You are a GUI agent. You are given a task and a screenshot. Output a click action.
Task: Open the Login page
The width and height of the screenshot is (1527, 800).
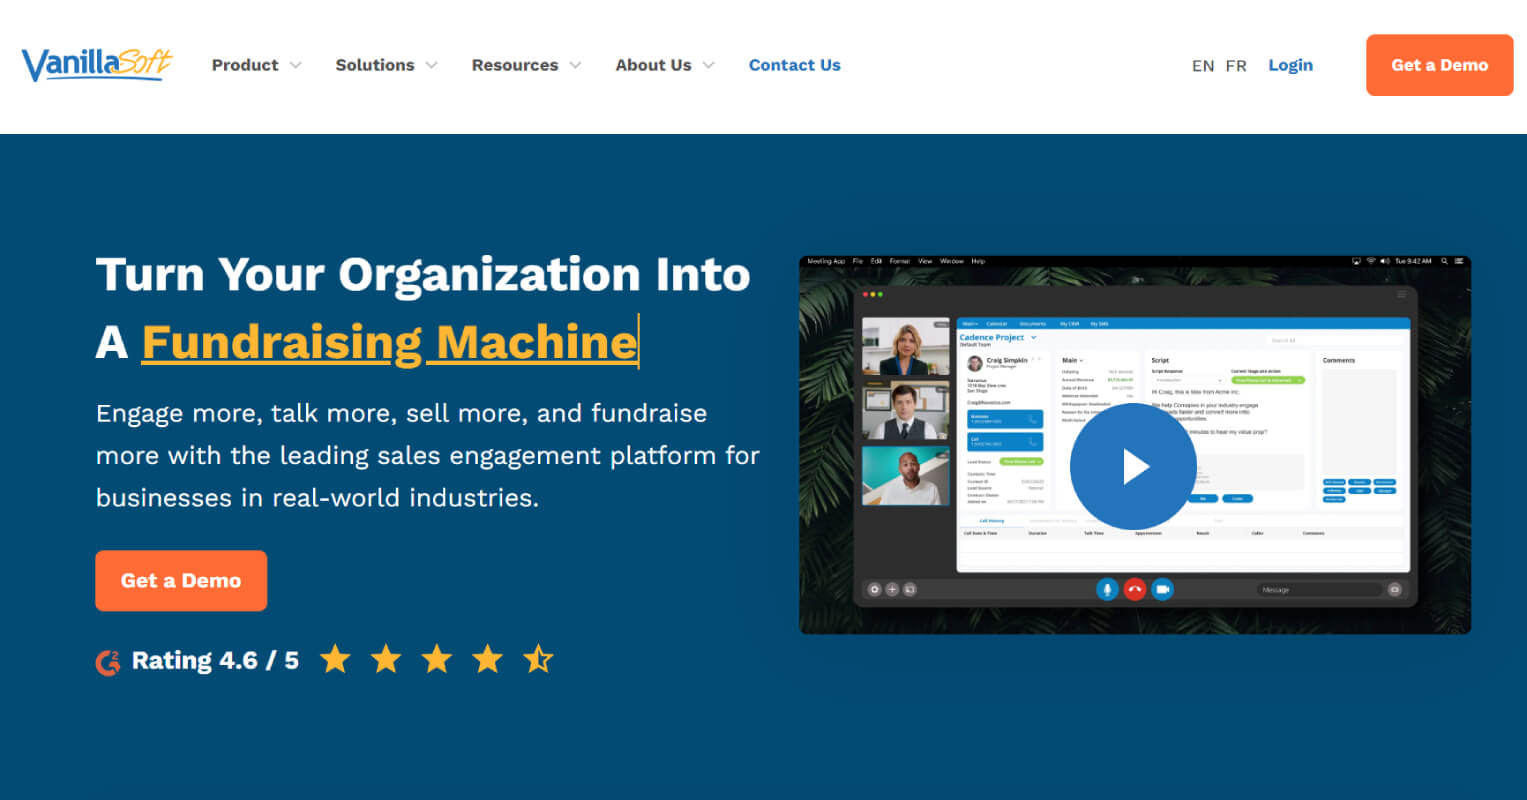click(x=1291, y=65)
